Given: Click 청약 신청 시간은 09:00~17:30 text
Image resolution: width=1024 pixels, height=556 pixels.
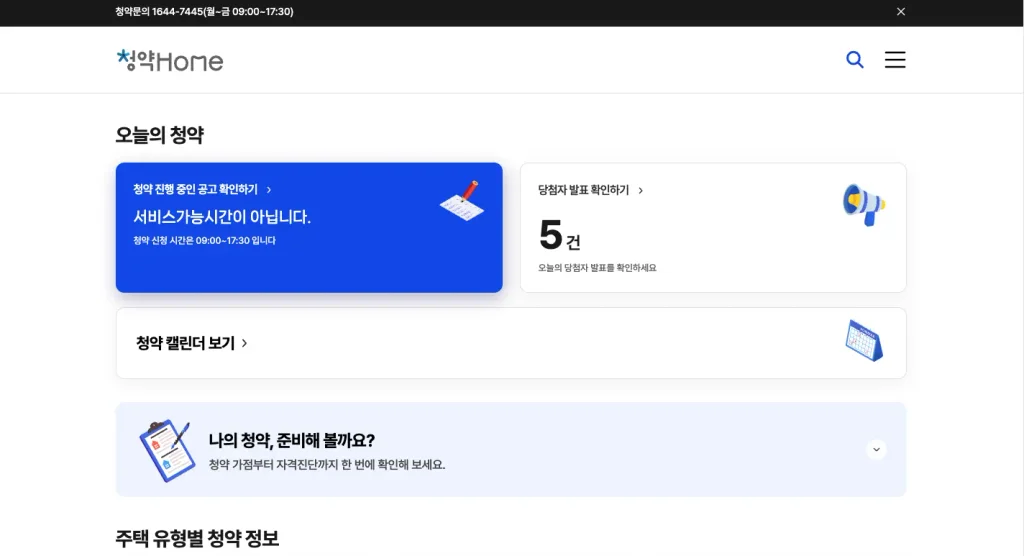Looking at the screenshot, I should (x=204, y=240).
